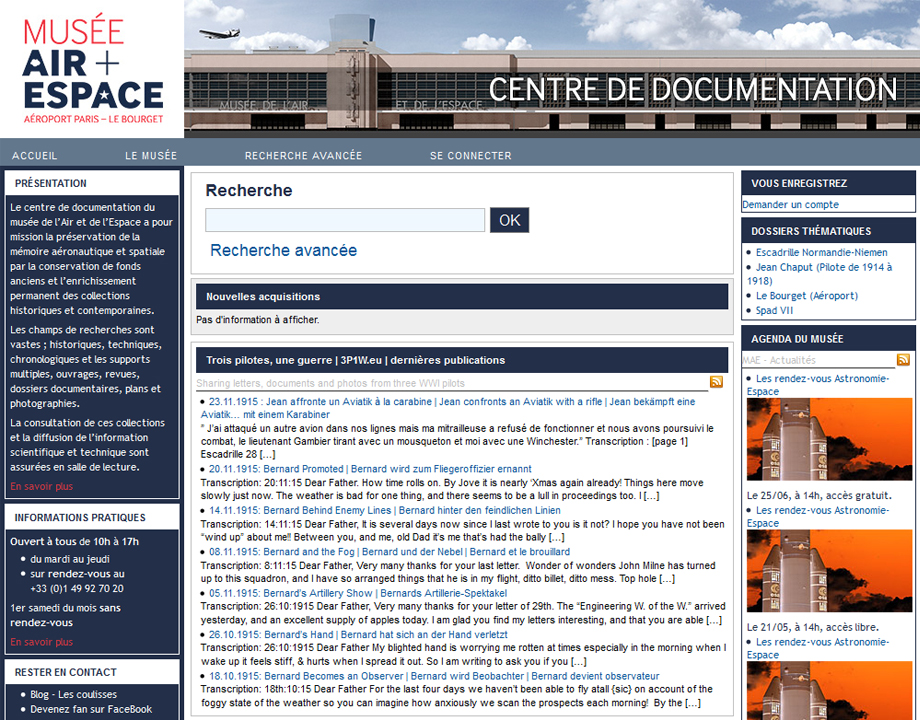Click En savoir plus under Informations Pratiques
Viewport: 920px width, 720px height.
[x=42, y=642]
